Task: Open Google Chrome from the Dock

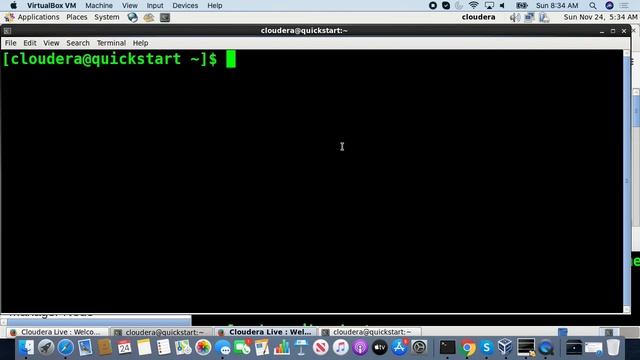Action: [467, 347]
